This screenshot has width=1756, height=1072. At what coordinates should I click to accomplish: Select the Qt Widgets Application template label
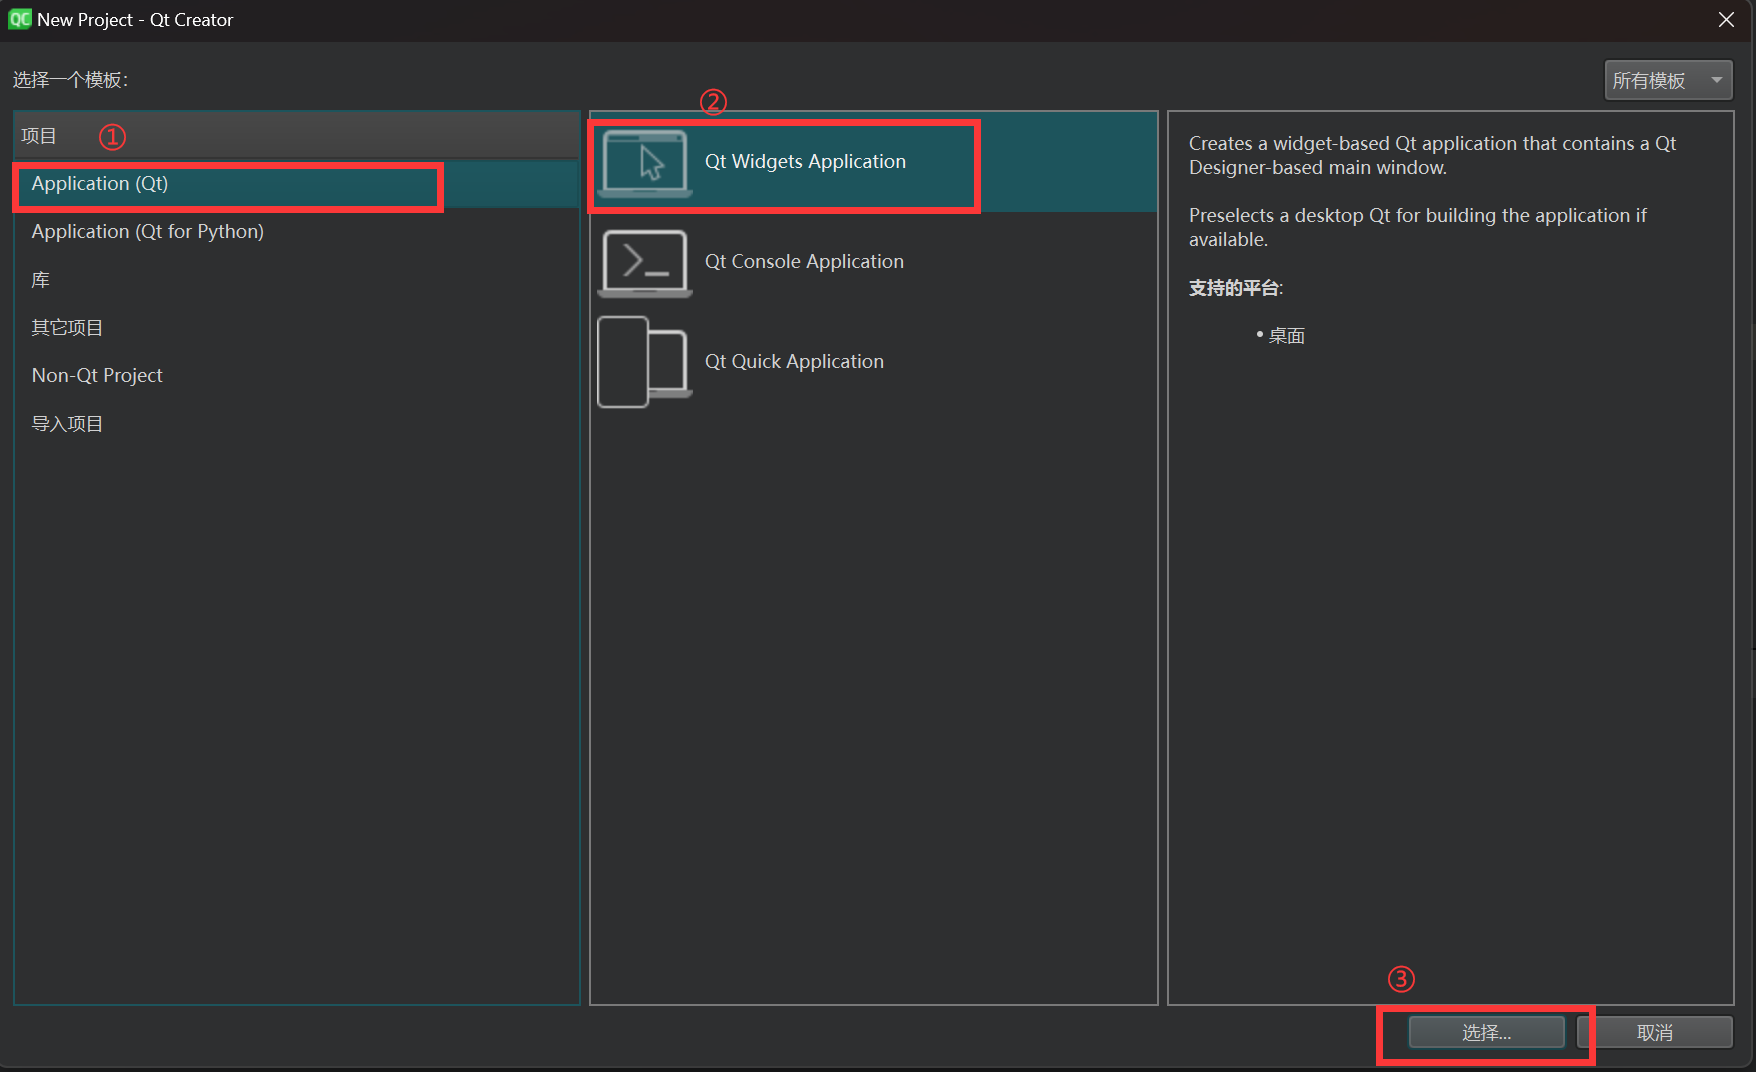[x=805, y=162]
